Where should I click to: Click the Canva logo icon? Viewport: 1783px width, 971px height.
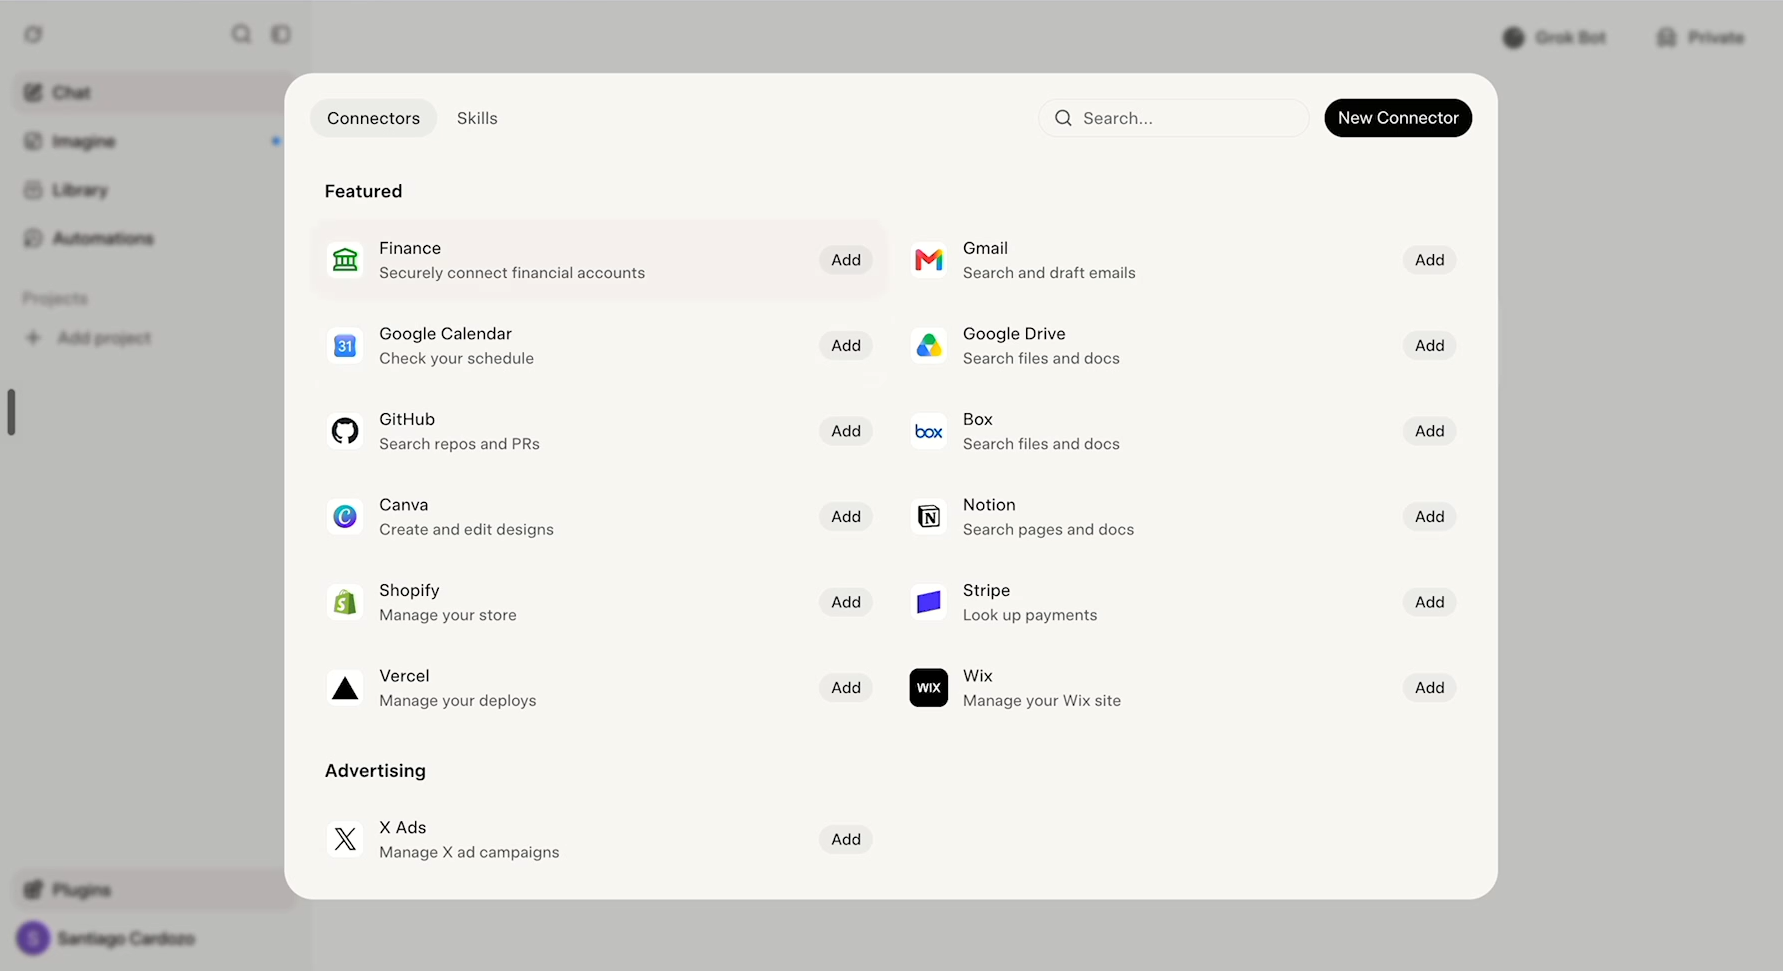pos(345,517)
